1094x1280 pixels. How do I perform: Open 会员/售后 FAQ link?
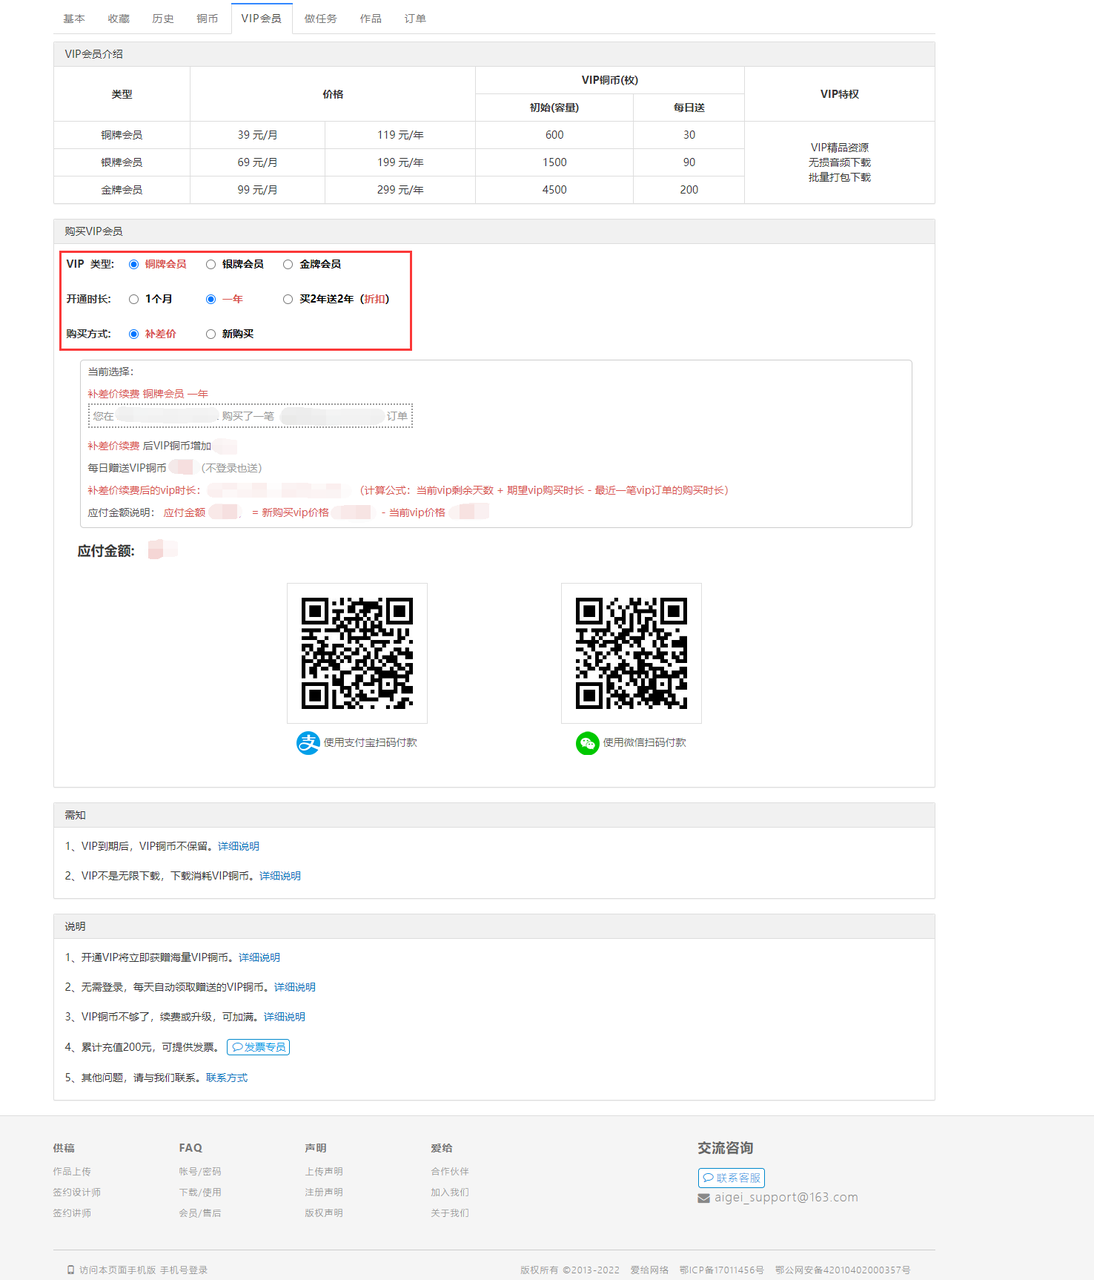pos(200,1214)
